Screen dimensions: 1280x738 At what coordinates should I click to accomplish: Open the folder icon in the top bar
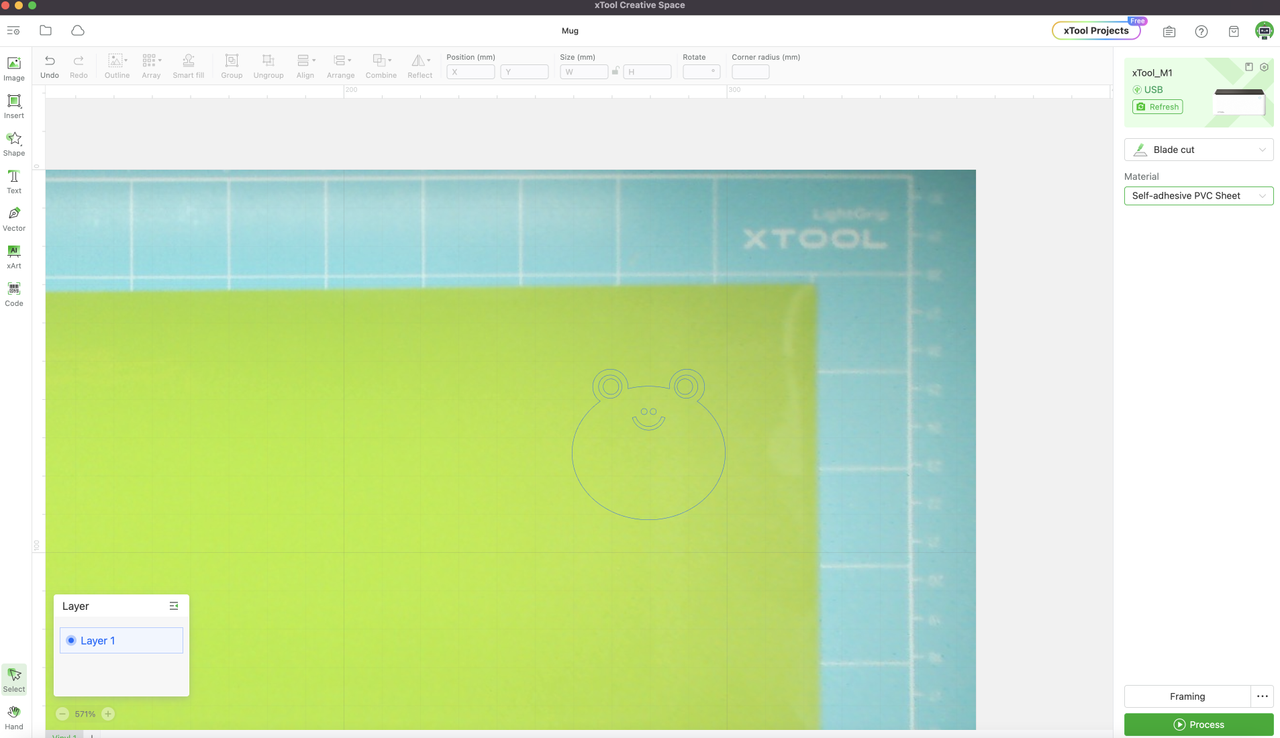pos(46,31)
